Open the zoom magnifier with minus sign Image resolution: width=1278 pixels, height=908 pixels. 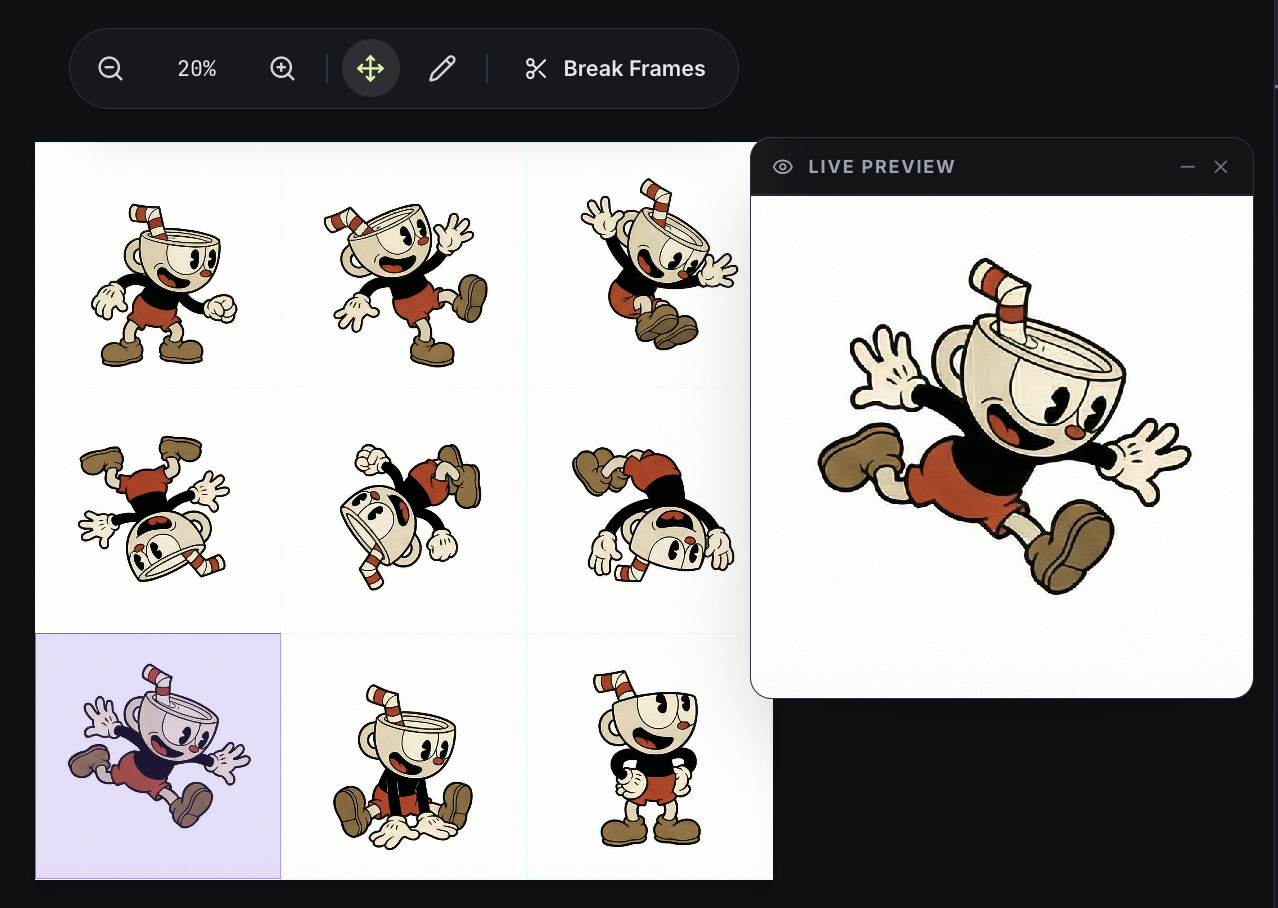click(110, 68)
